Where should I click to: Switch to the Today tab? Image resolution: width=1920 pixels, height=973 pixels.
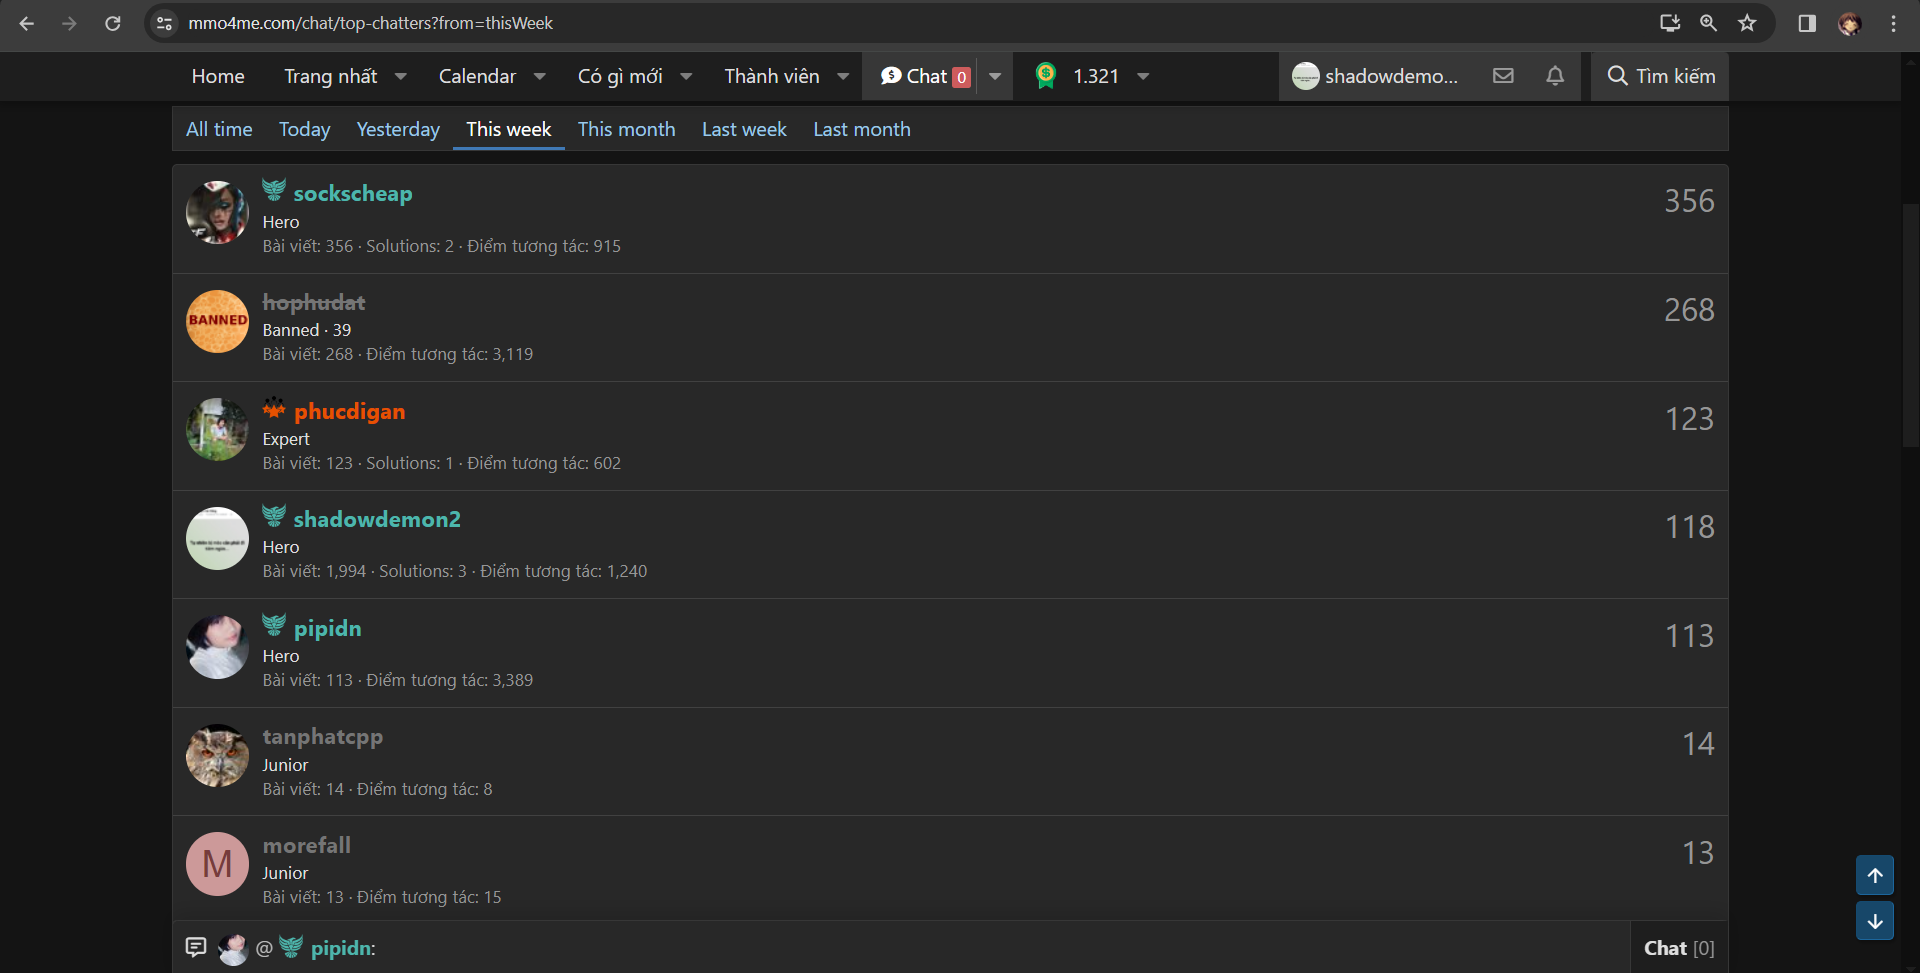point(304,129)
